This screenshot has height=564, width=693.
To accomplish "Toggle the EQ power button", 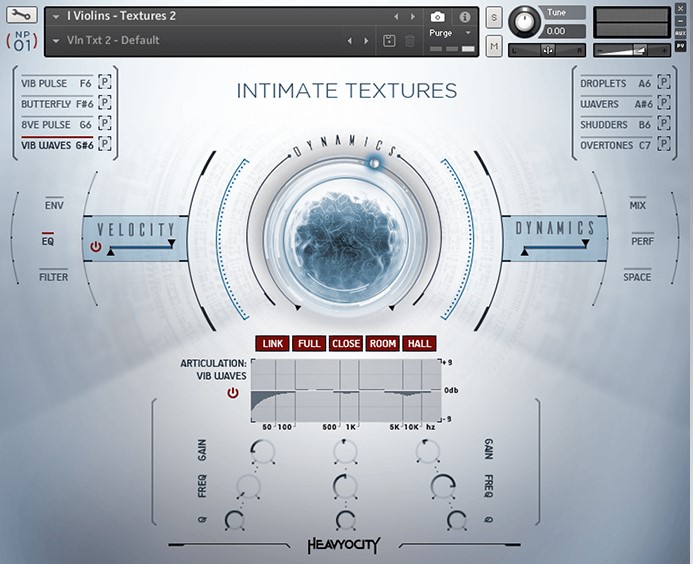I will point(233,393).
